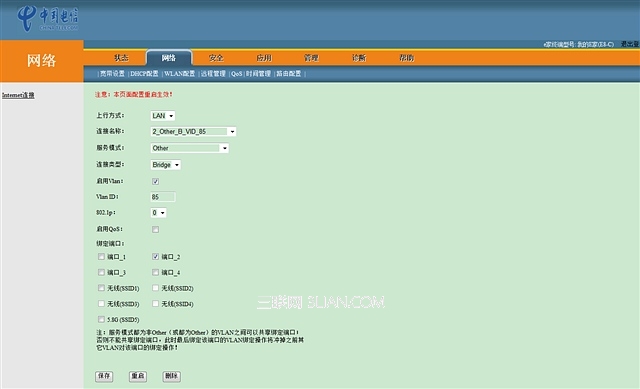Check the 无线(SSID2) checkbox
This screenshot has width=640, height=389.
coord(156,288)
